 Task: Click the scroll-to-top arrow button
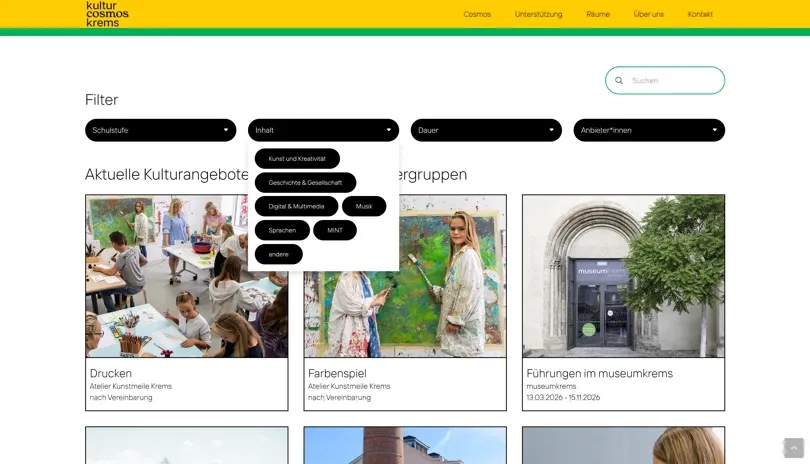(793, 447)
